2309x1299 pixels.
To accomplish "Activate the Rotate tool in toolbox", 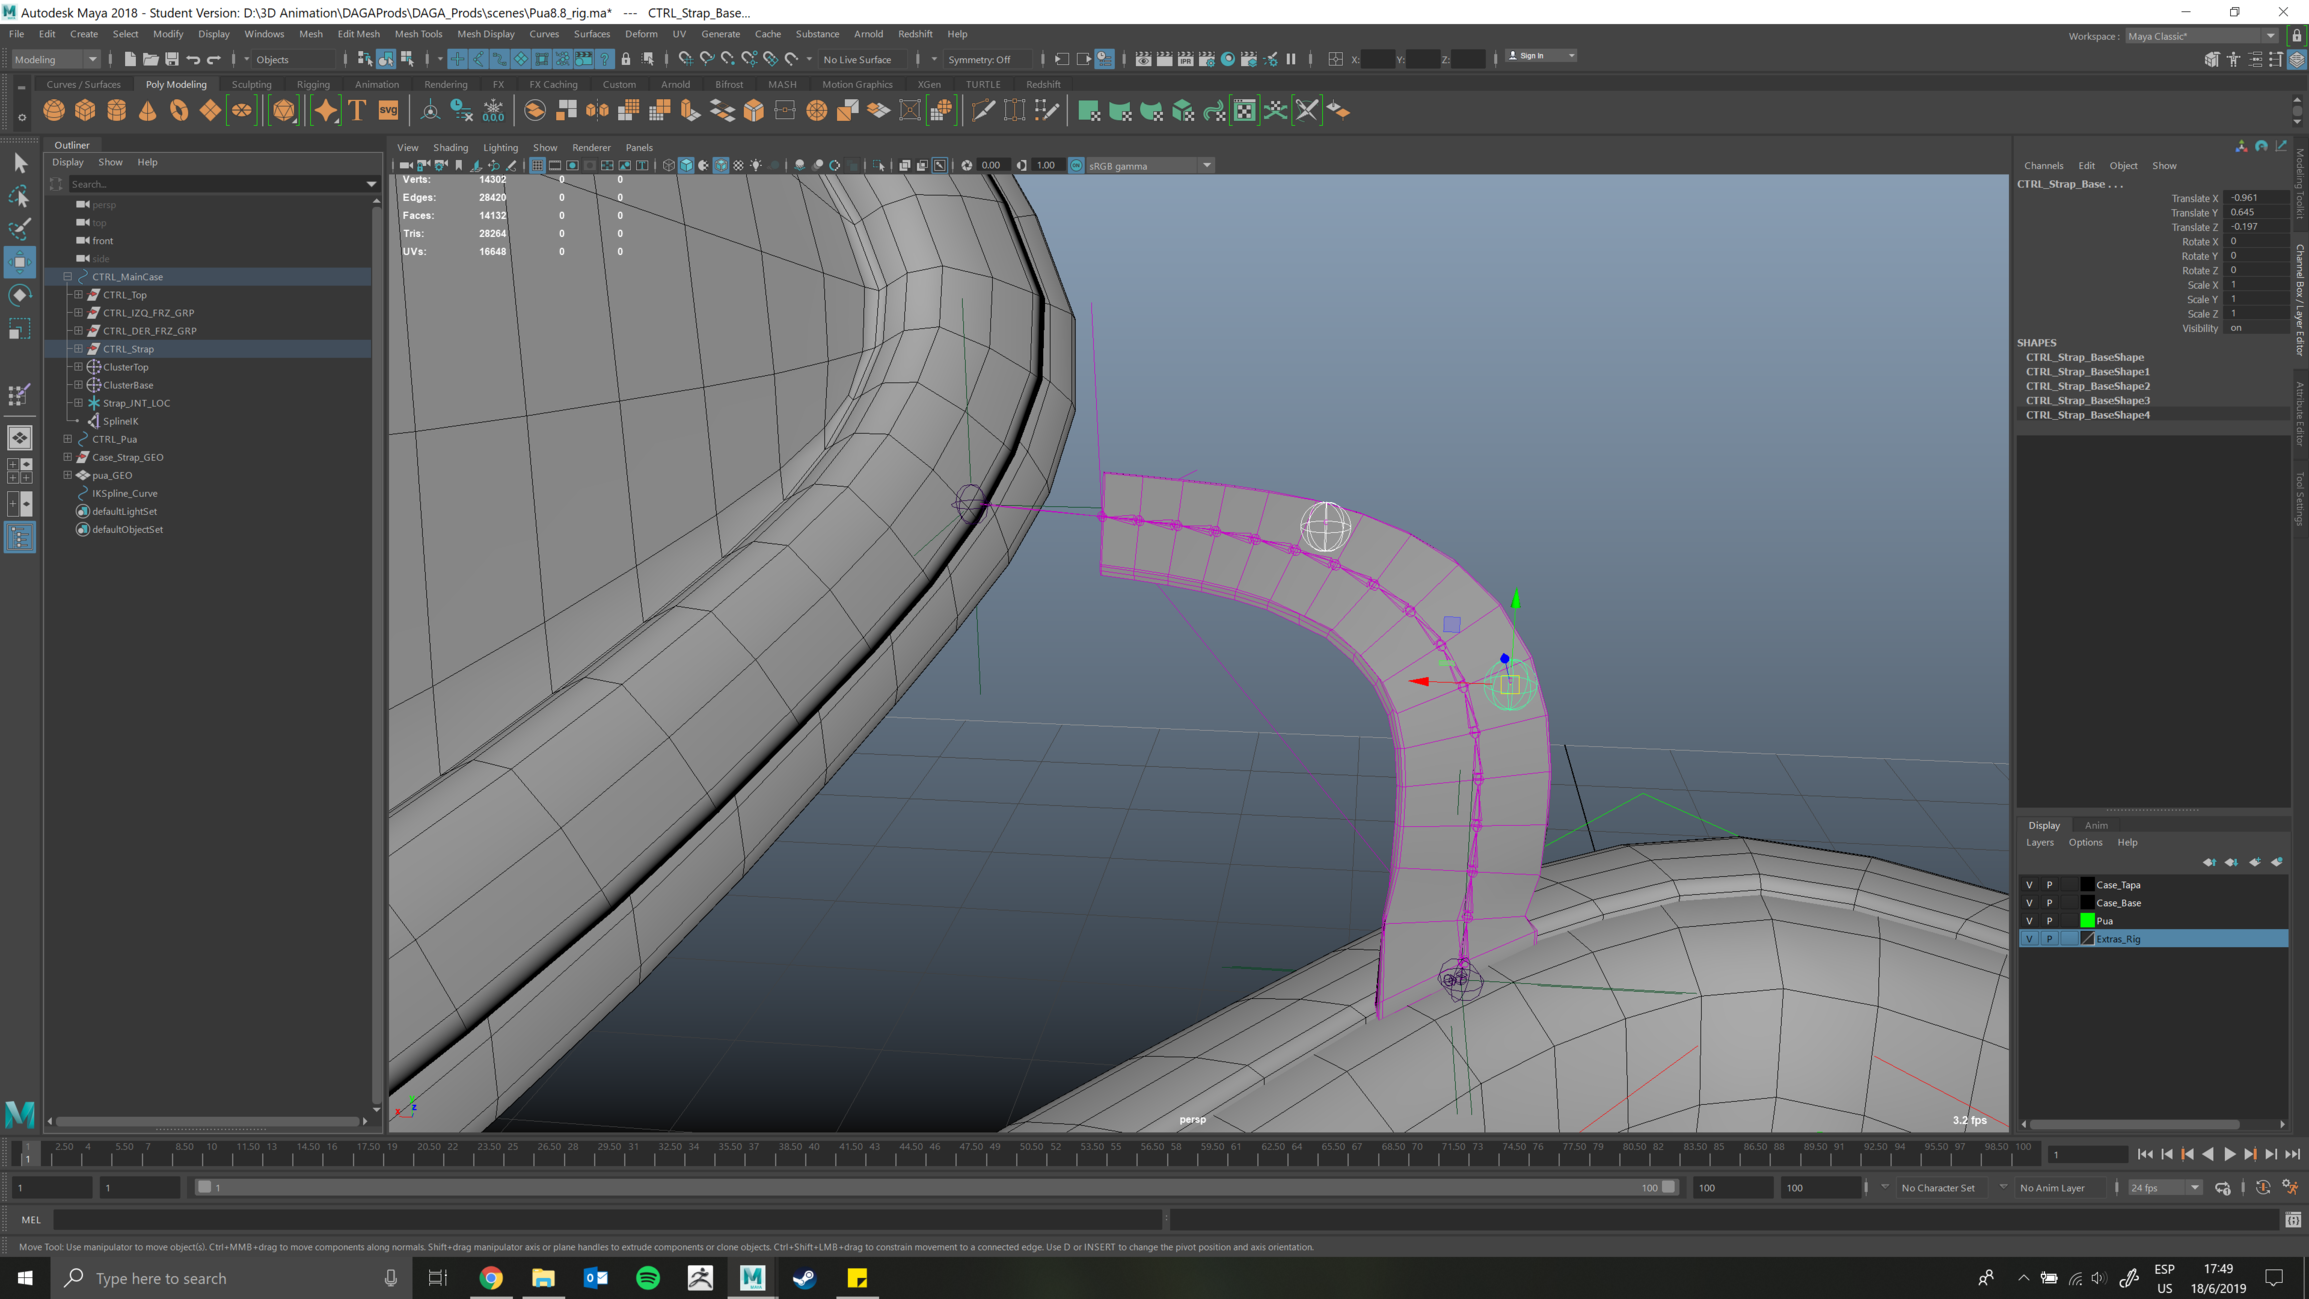I will [20, 295].
